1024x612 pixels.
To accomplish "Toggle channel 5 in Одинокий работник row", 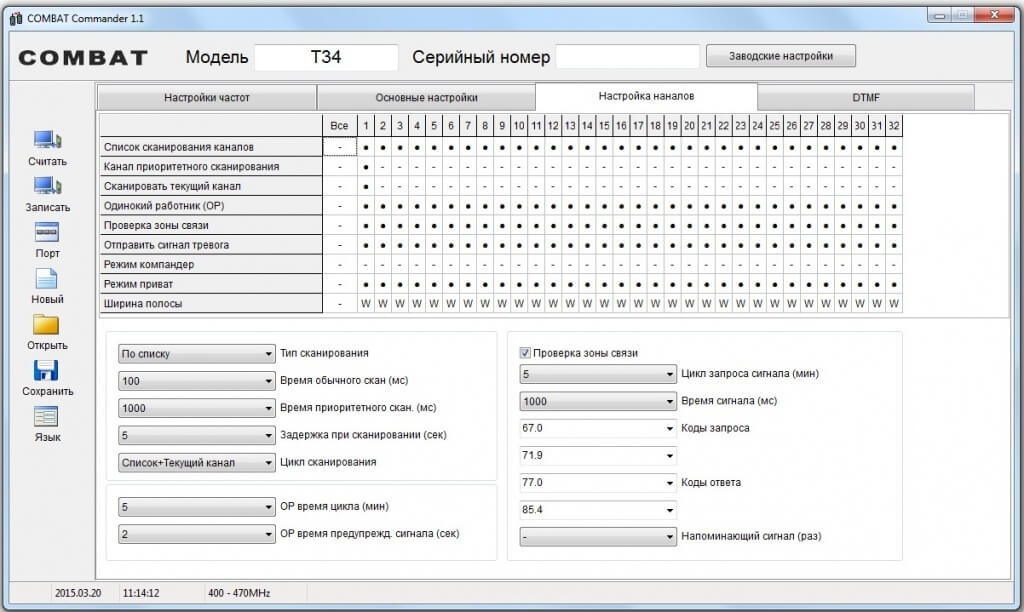I will click(x=434, y=206).
